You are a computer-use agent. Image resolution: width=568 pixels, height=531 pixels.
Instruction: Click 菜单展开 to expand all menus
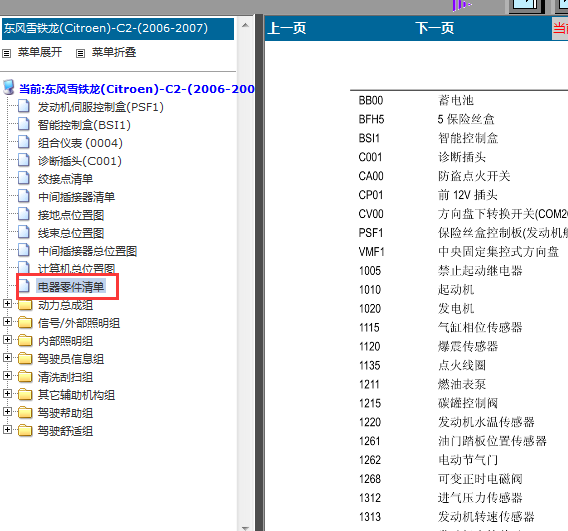point(40,52)
